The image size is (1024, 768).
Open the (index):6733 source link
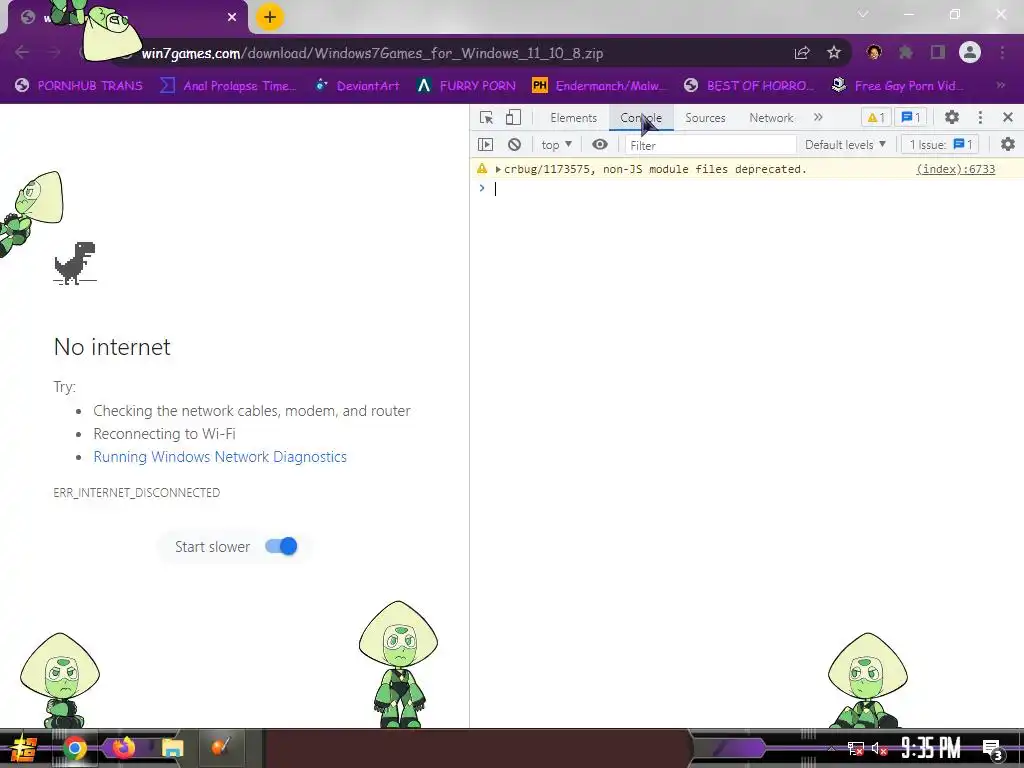point(955,169)
